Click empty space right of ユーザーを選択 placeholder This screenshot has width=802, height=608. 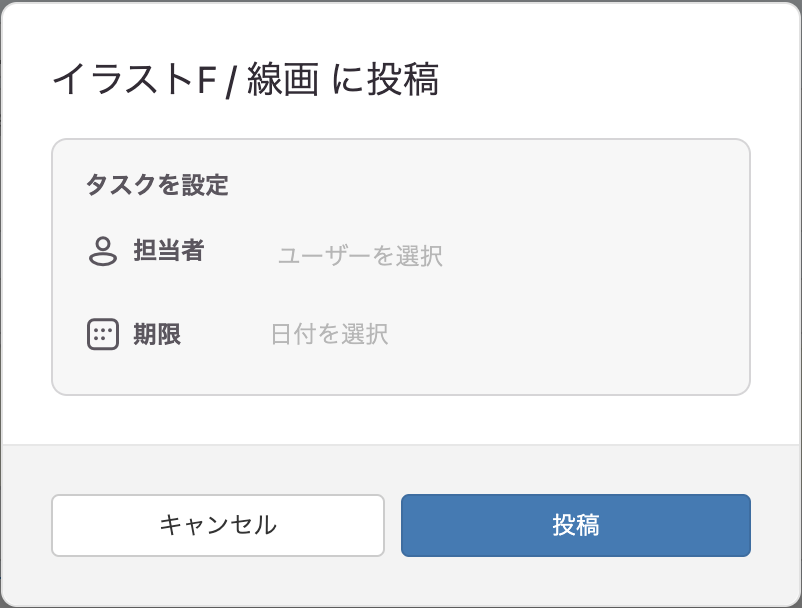click(588, 255)
